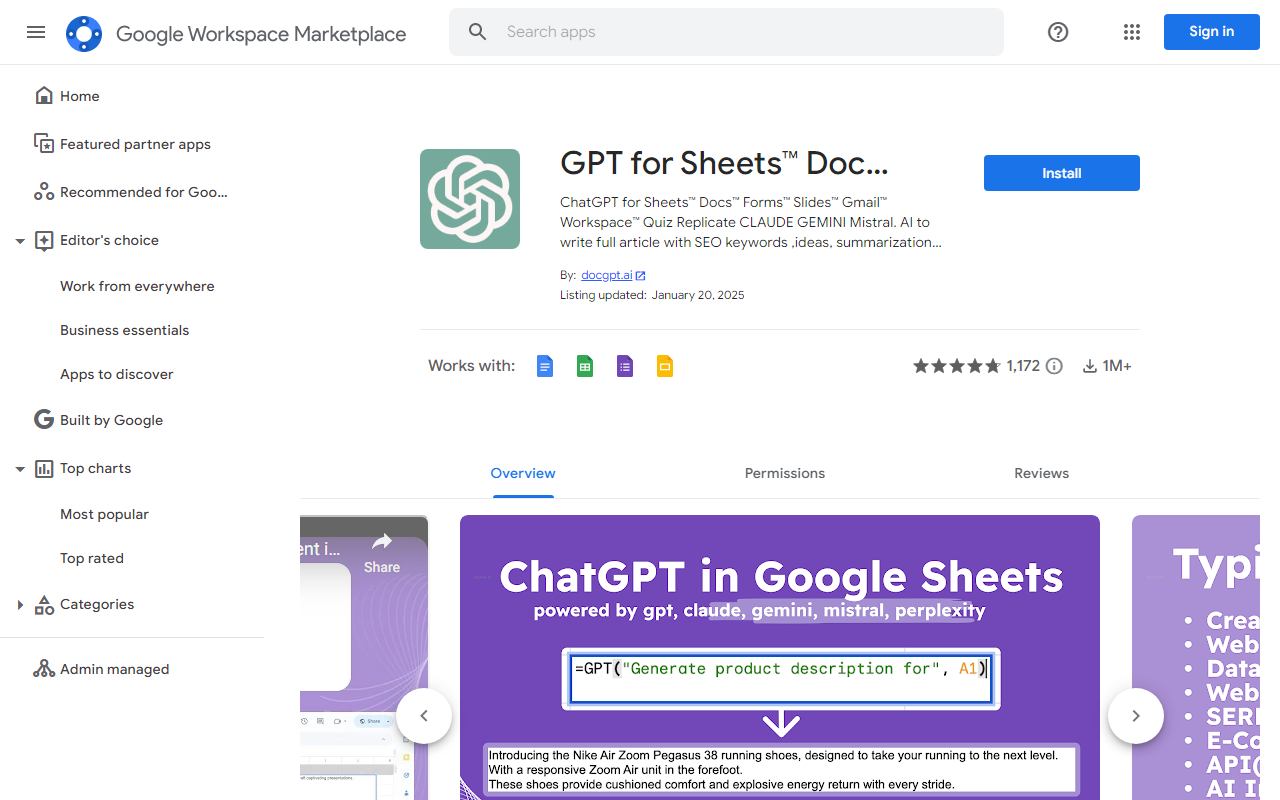Click the Google Docs works-with icon
The width and height of the screenshot is (1280, 800).
tap(545, 366)
